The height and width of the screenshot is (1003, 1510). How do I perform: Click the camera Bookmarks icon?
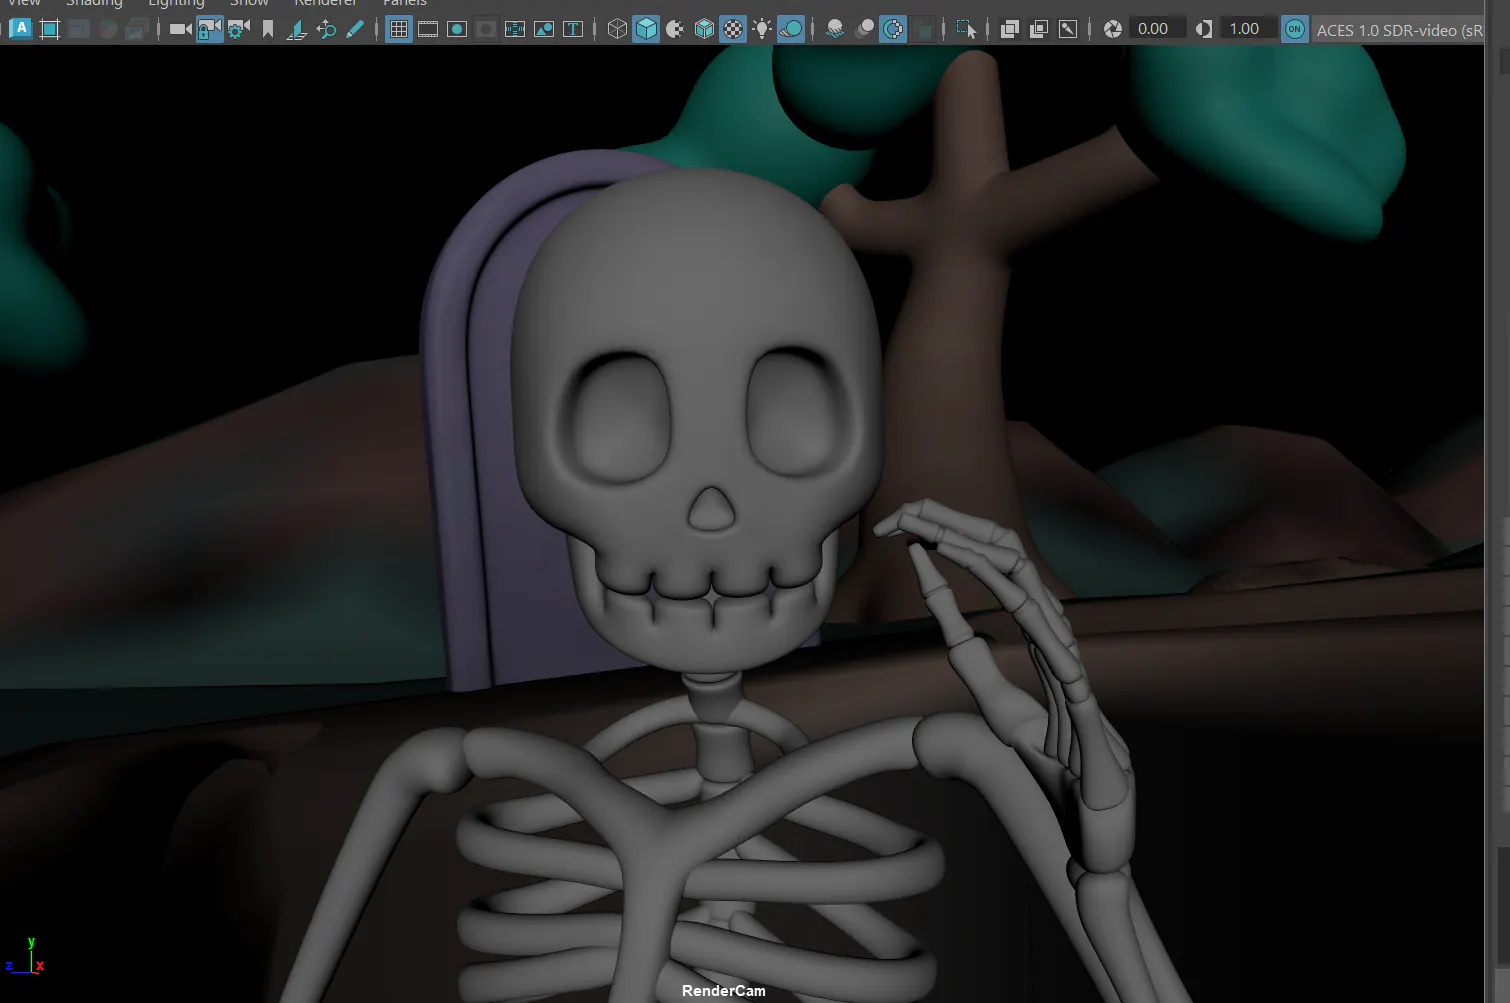pyautogui.click(x=268, y=29)
